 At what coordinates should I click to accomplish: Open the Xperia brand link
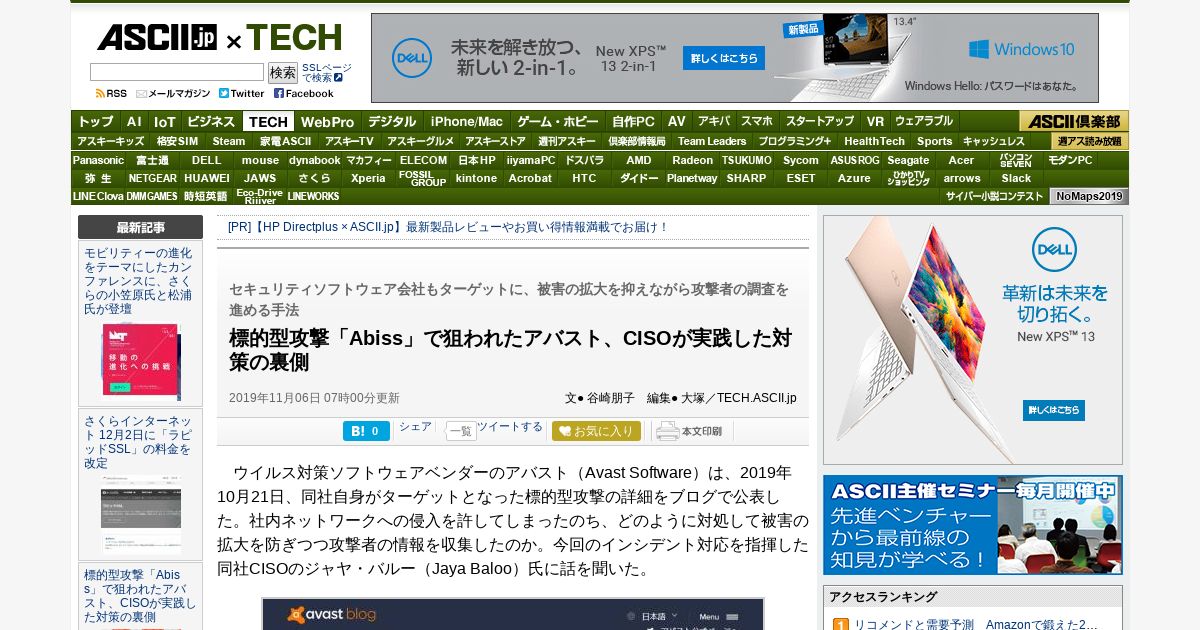[368, 178]
